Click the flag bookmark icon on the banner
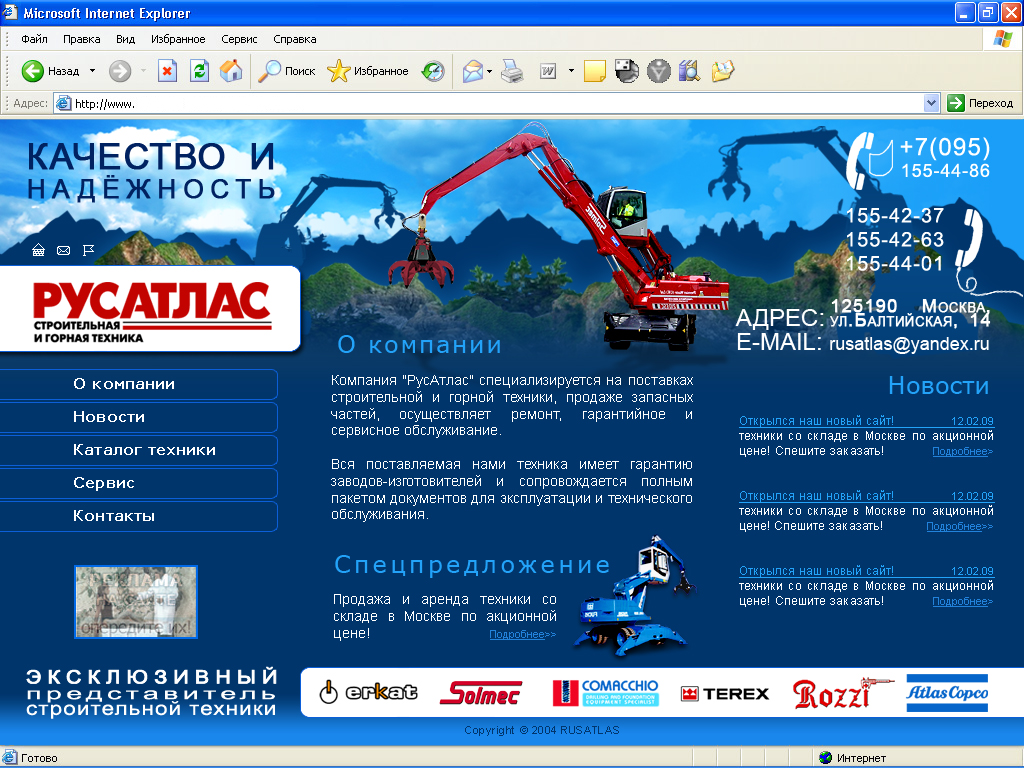1024x768 pixels. tap(88, 250)
